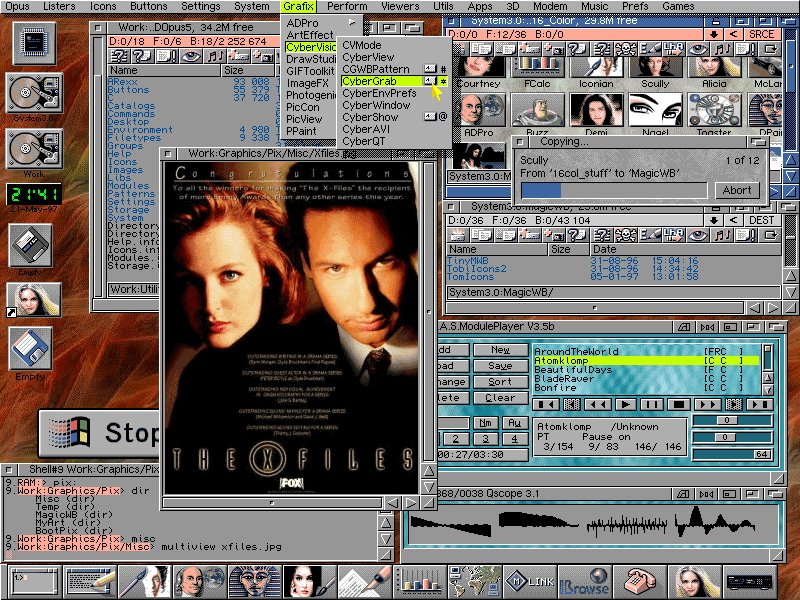The height and width of the screenshot is (600, 800).
Task: Click the music notes icon in 16_Color lister
Action: click(722, 49)
